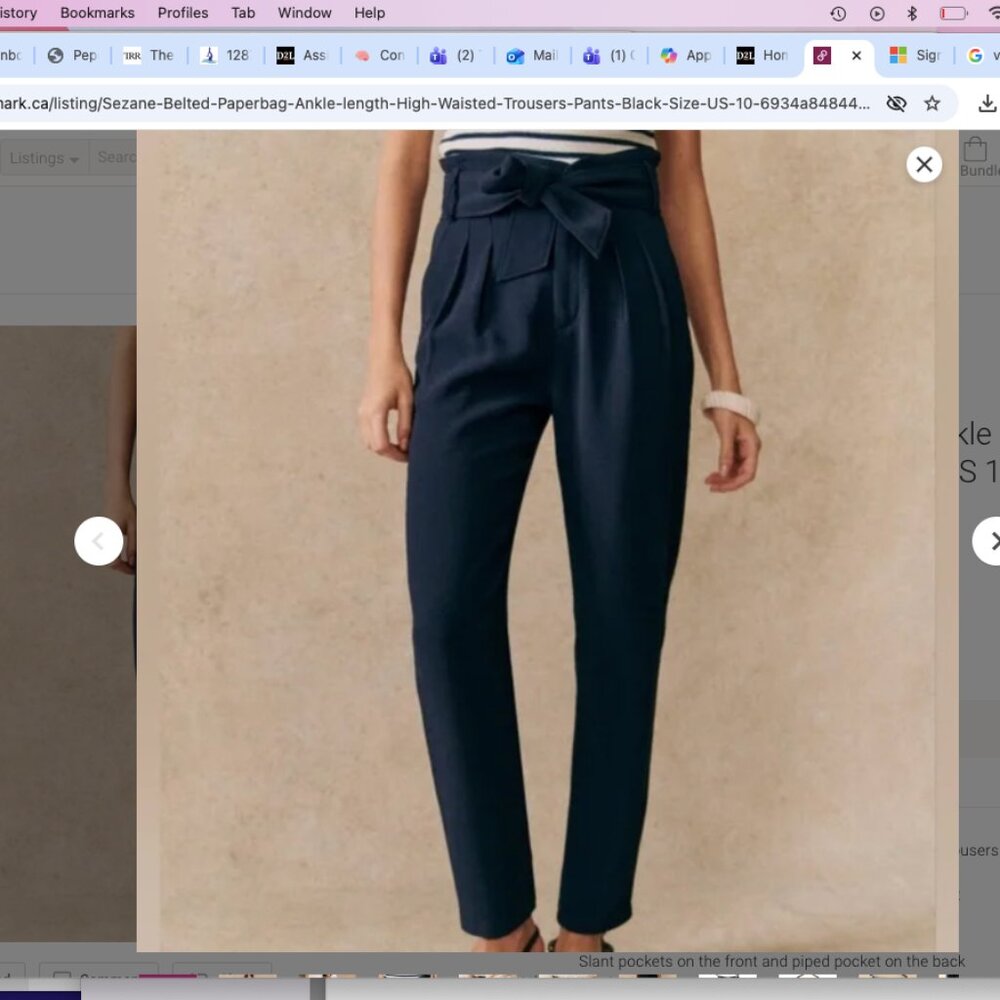Switch to the Outlook Mail tab
Image resolution: width=1000 pixels, height=1000 pixels.
(532, 55)
